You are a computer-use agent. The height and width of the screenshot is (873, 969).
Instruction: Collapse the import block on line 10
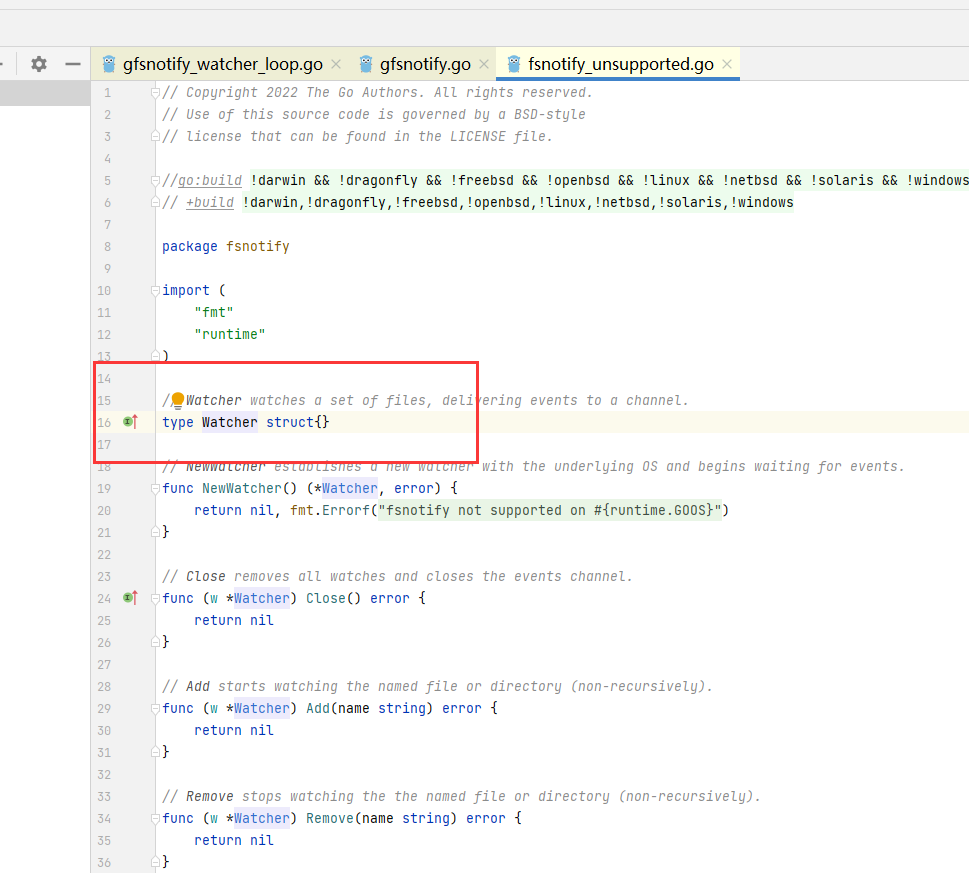coord(155,290)
